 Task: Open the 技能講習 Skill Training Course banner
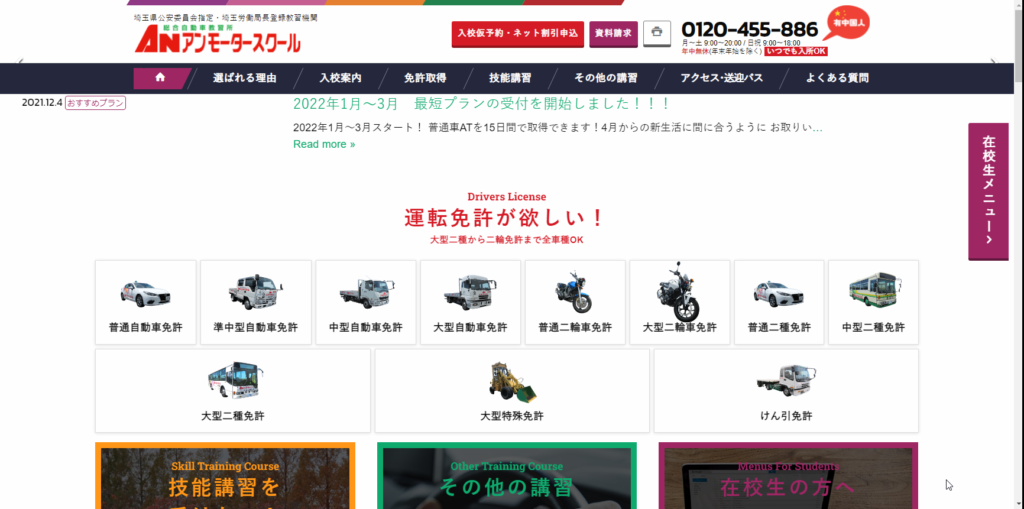(225, 476)
